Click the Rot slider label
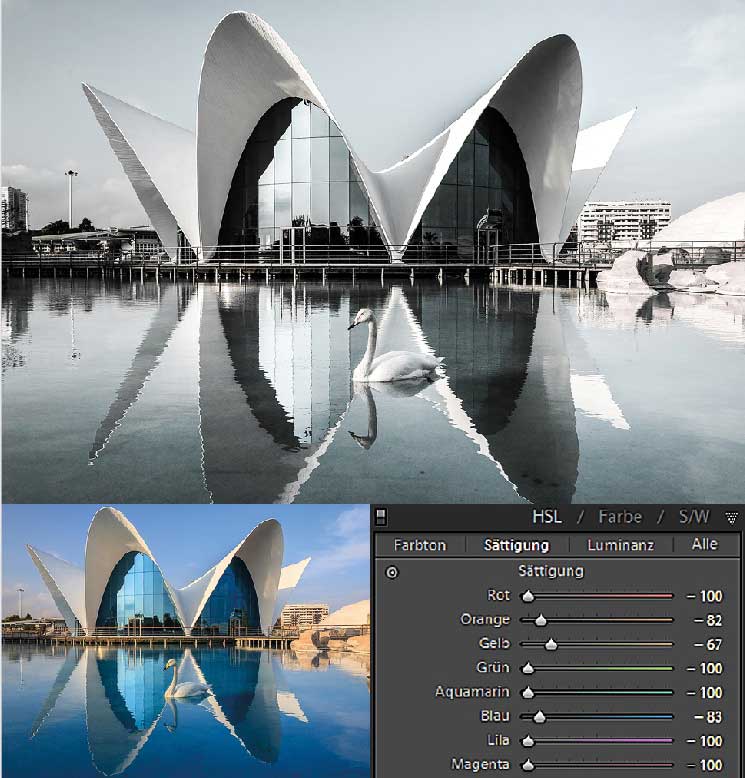 (x=498, y=595)
